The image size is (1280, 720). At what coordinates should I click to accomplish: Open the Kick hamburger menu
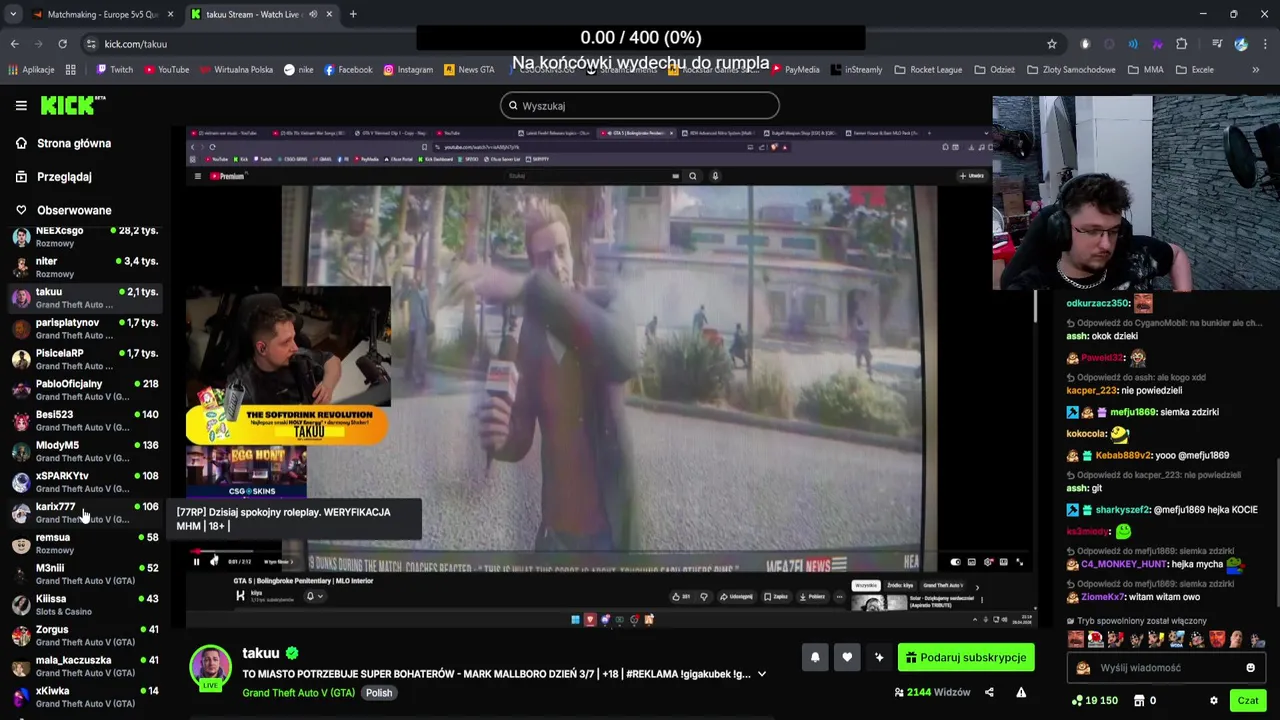21,105
